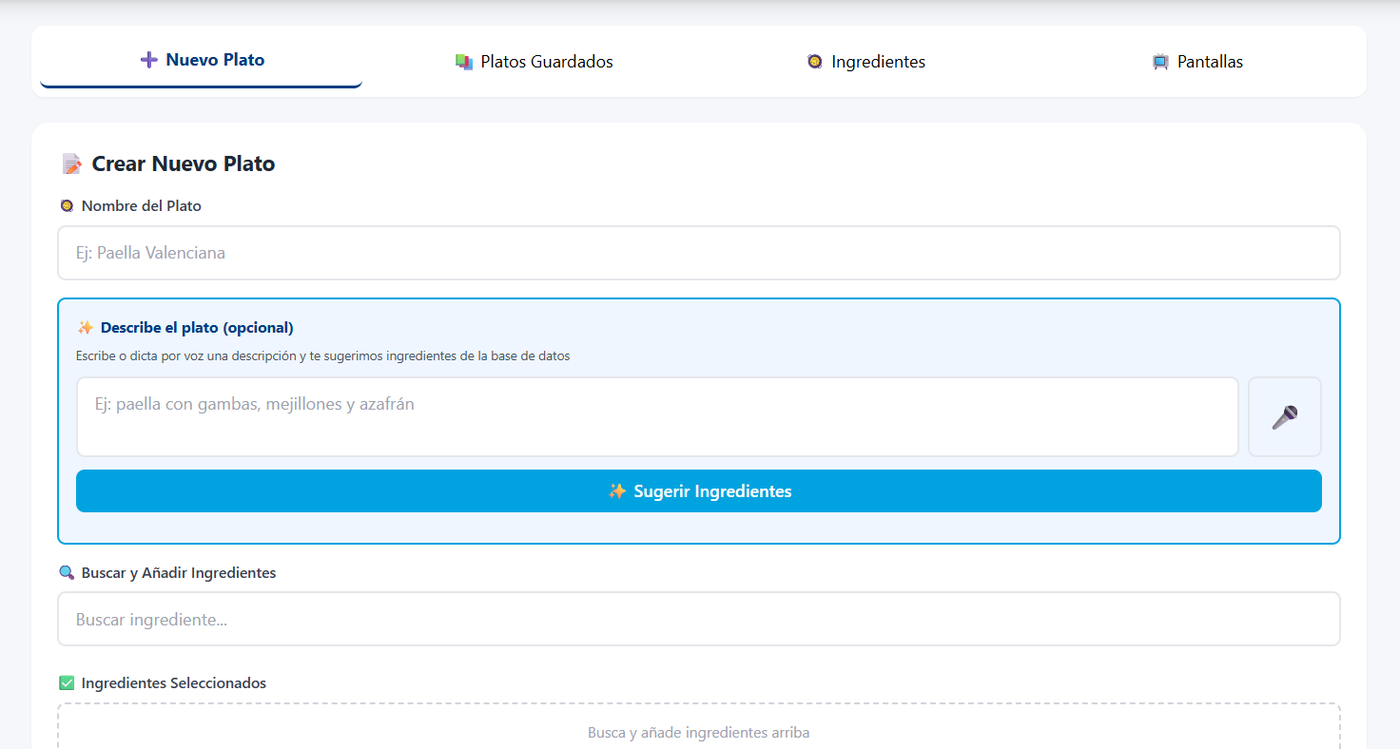1400x749 pixels.
Task: Click the books icon beside Platos Guardados
Action: coord(464,62)
